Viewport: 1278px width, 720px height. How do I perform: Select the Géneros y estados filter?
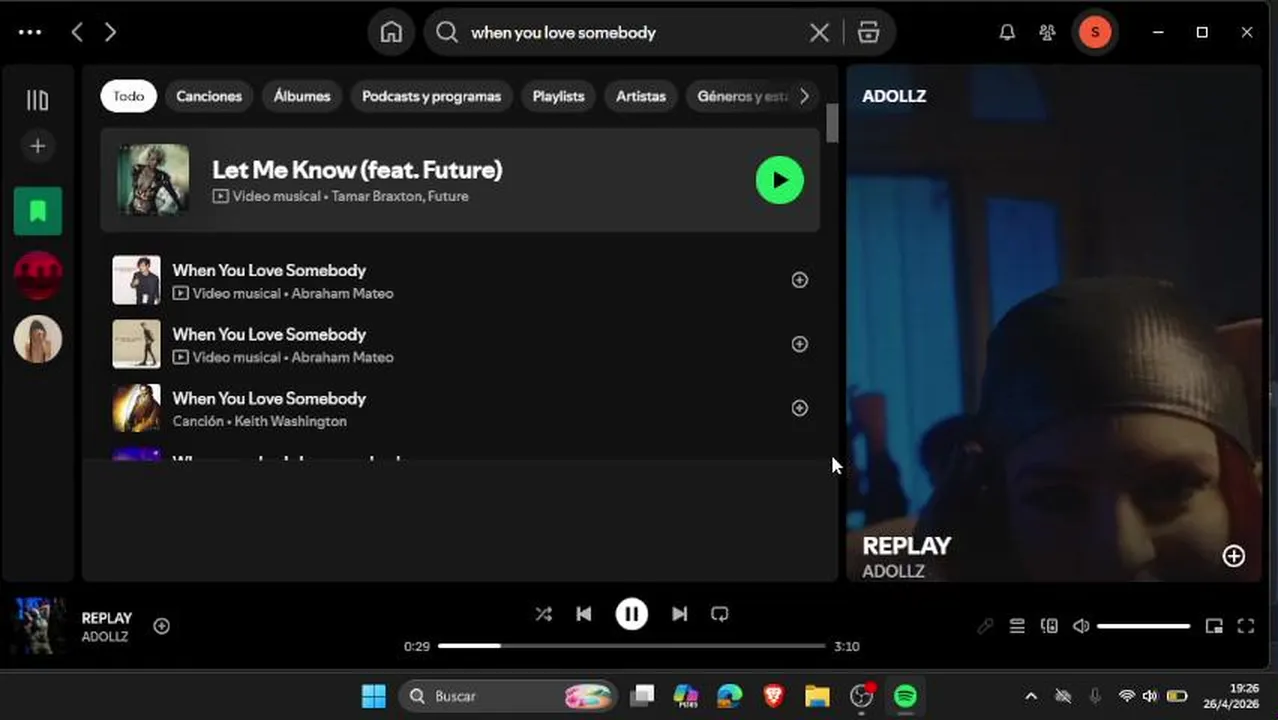pyautogui.click(x=742, y=96)
